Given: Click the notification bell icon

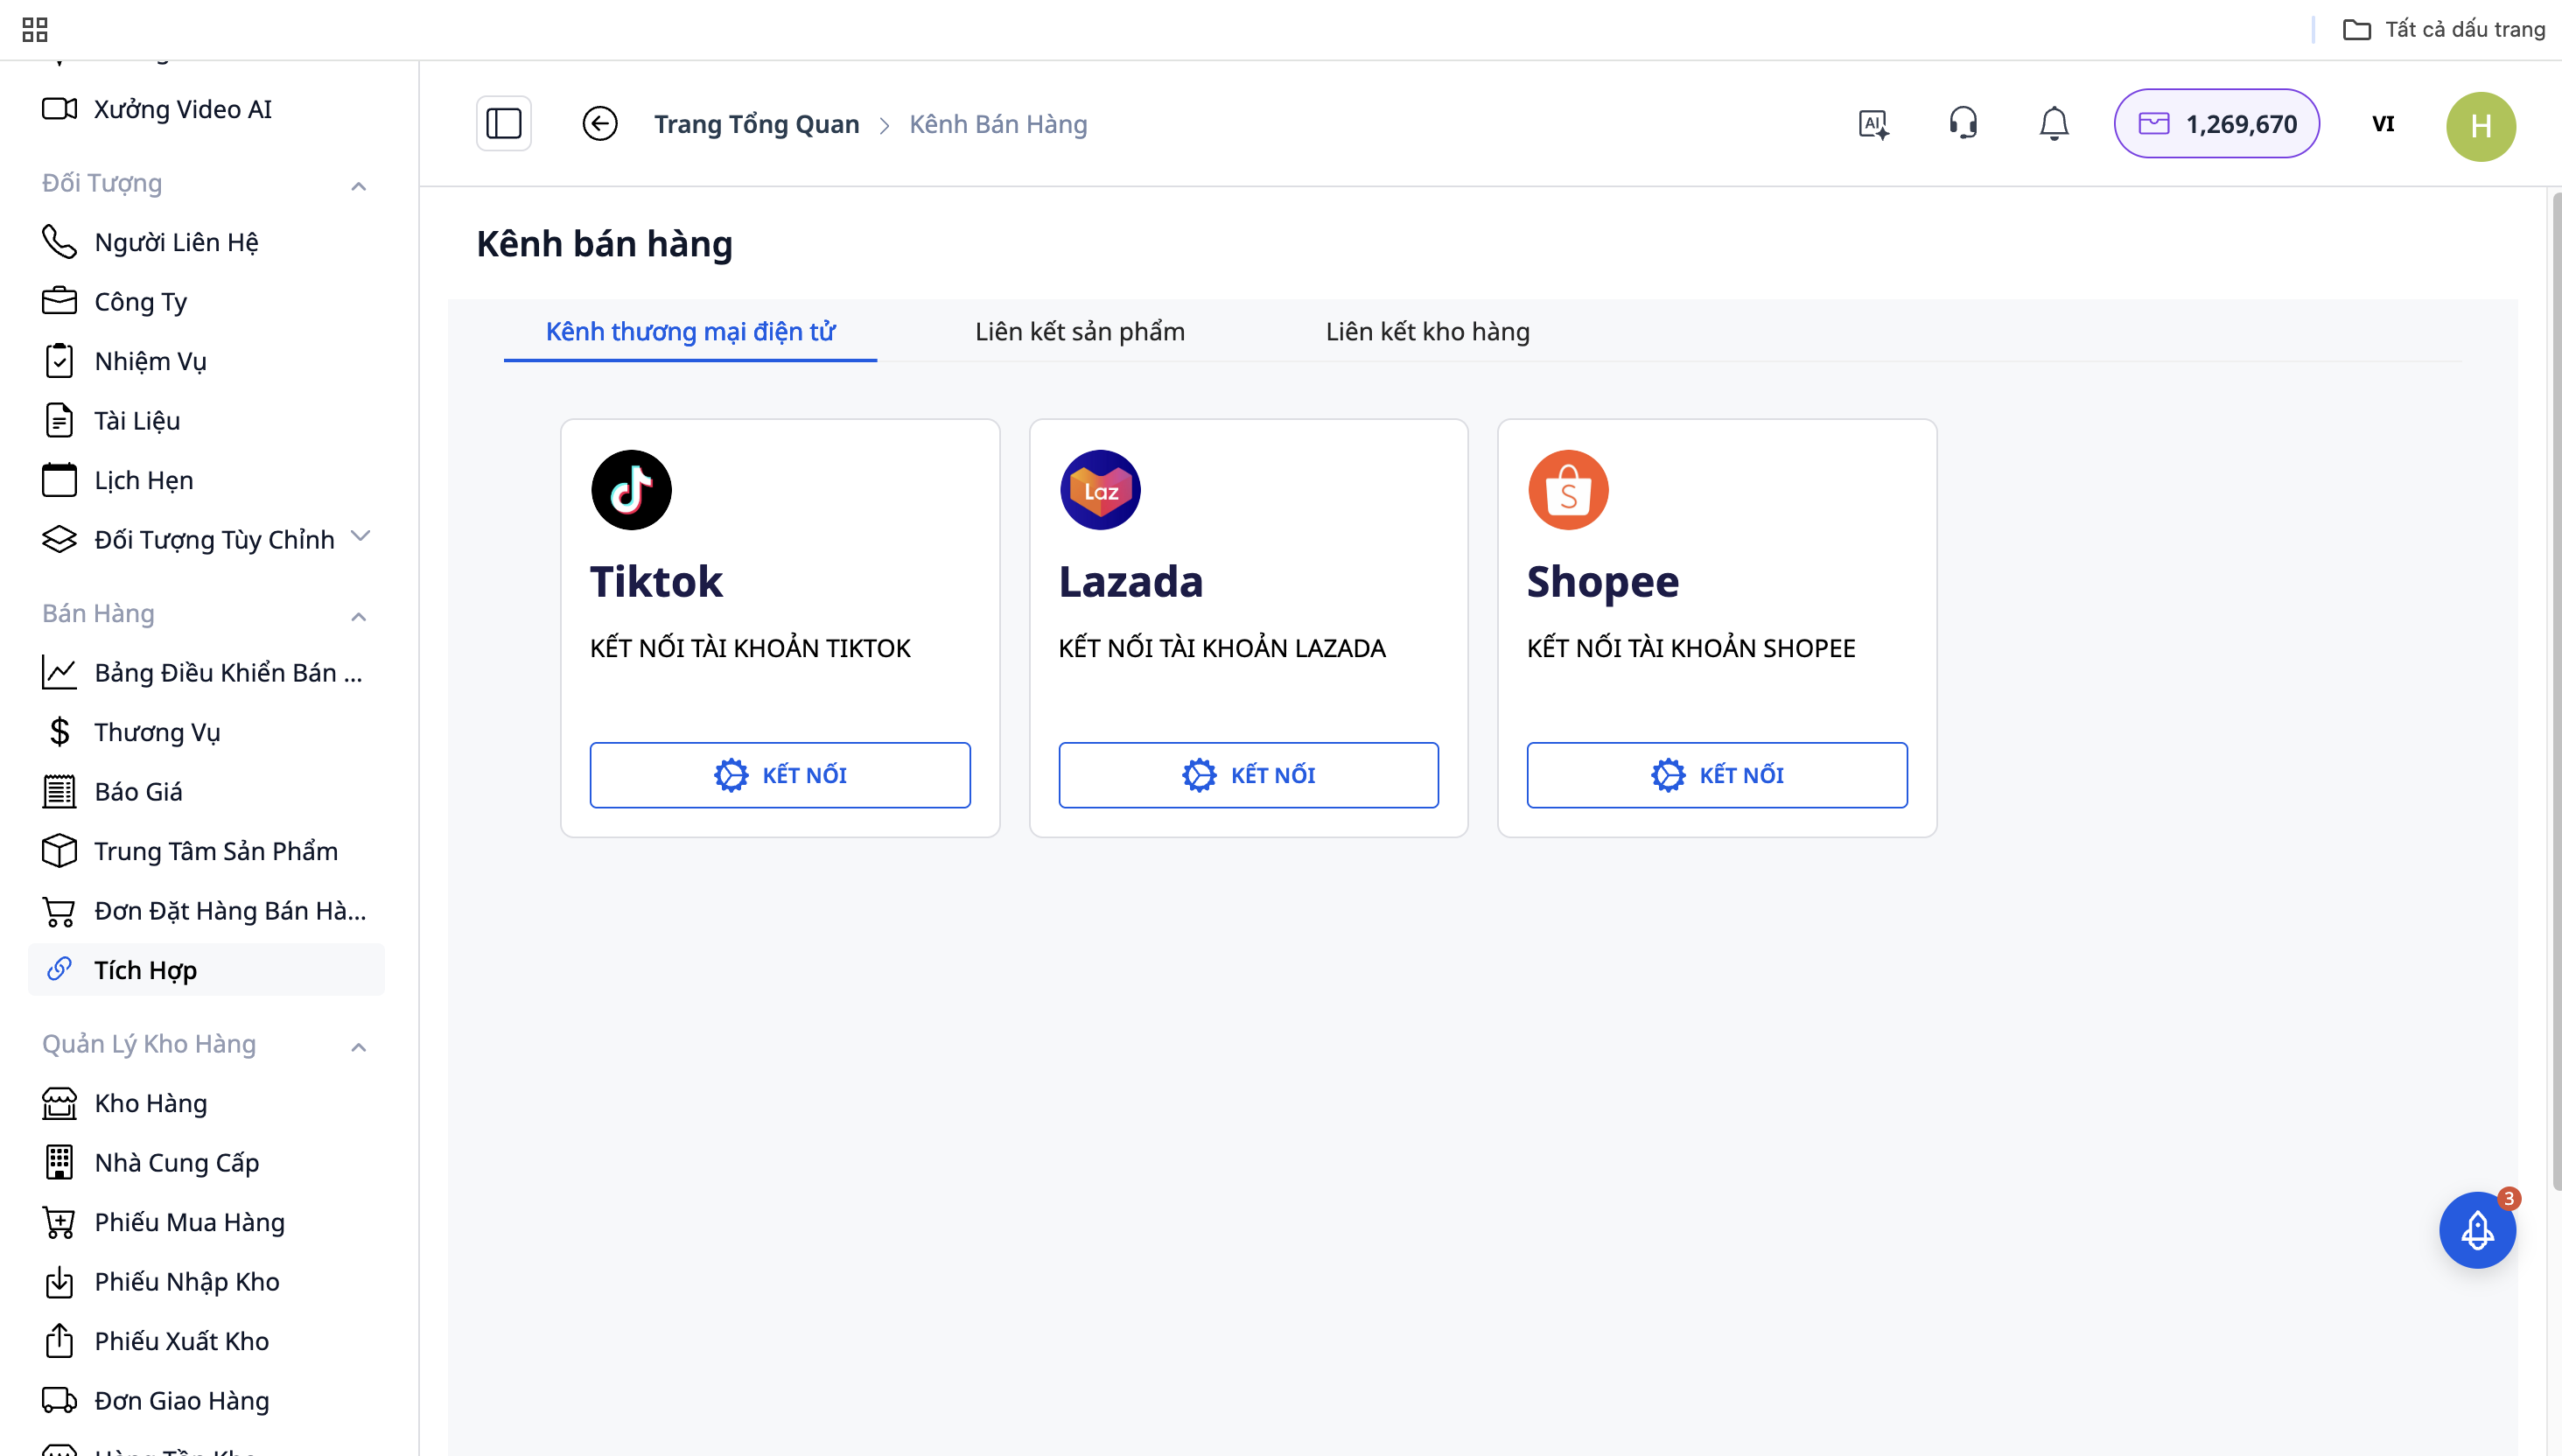Looking at the screenshot, I should click(2053, 124).
